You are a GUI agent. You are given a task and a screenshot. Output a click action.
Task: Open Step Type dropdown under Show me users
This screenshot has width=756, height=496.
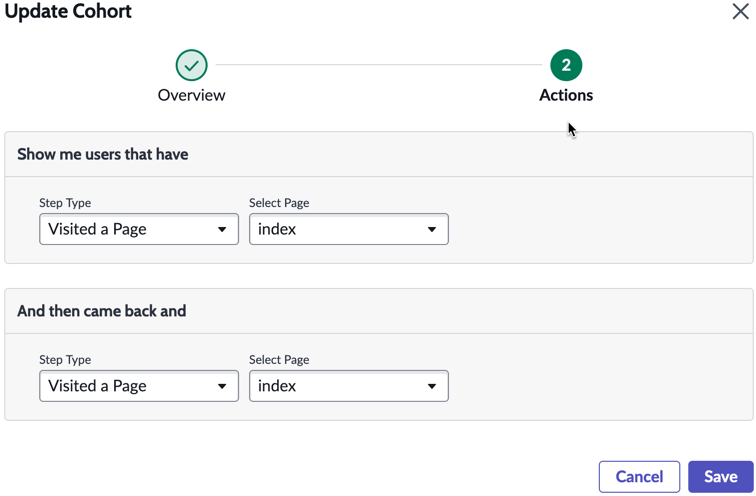pyautogui.click(x=139, y=229)
